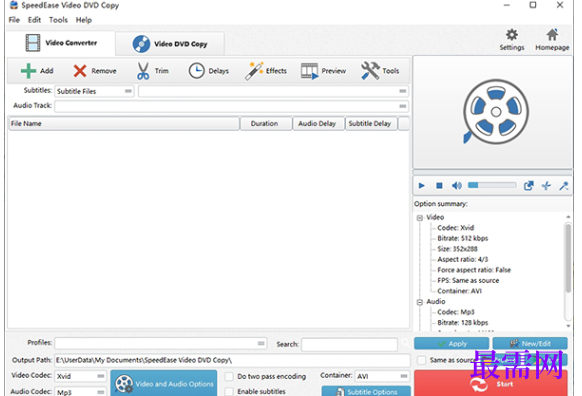Check the Enable subtitles checkbox
582x396 pixels.
[229, 392]
